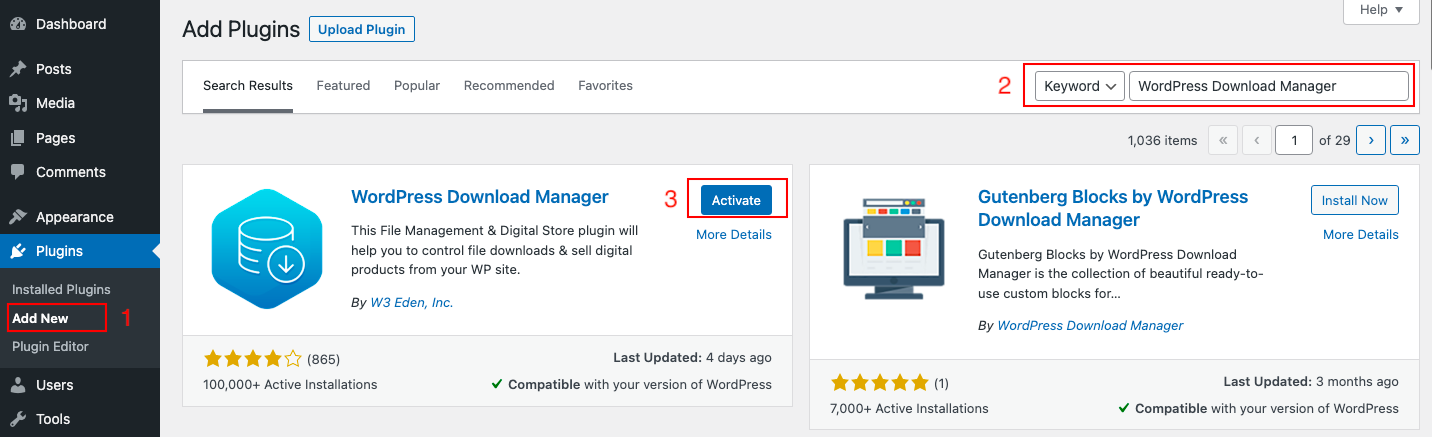Click the Posts pushpin icon
1432x437 pixels.
pyautogui.click(x=17, y=69)
